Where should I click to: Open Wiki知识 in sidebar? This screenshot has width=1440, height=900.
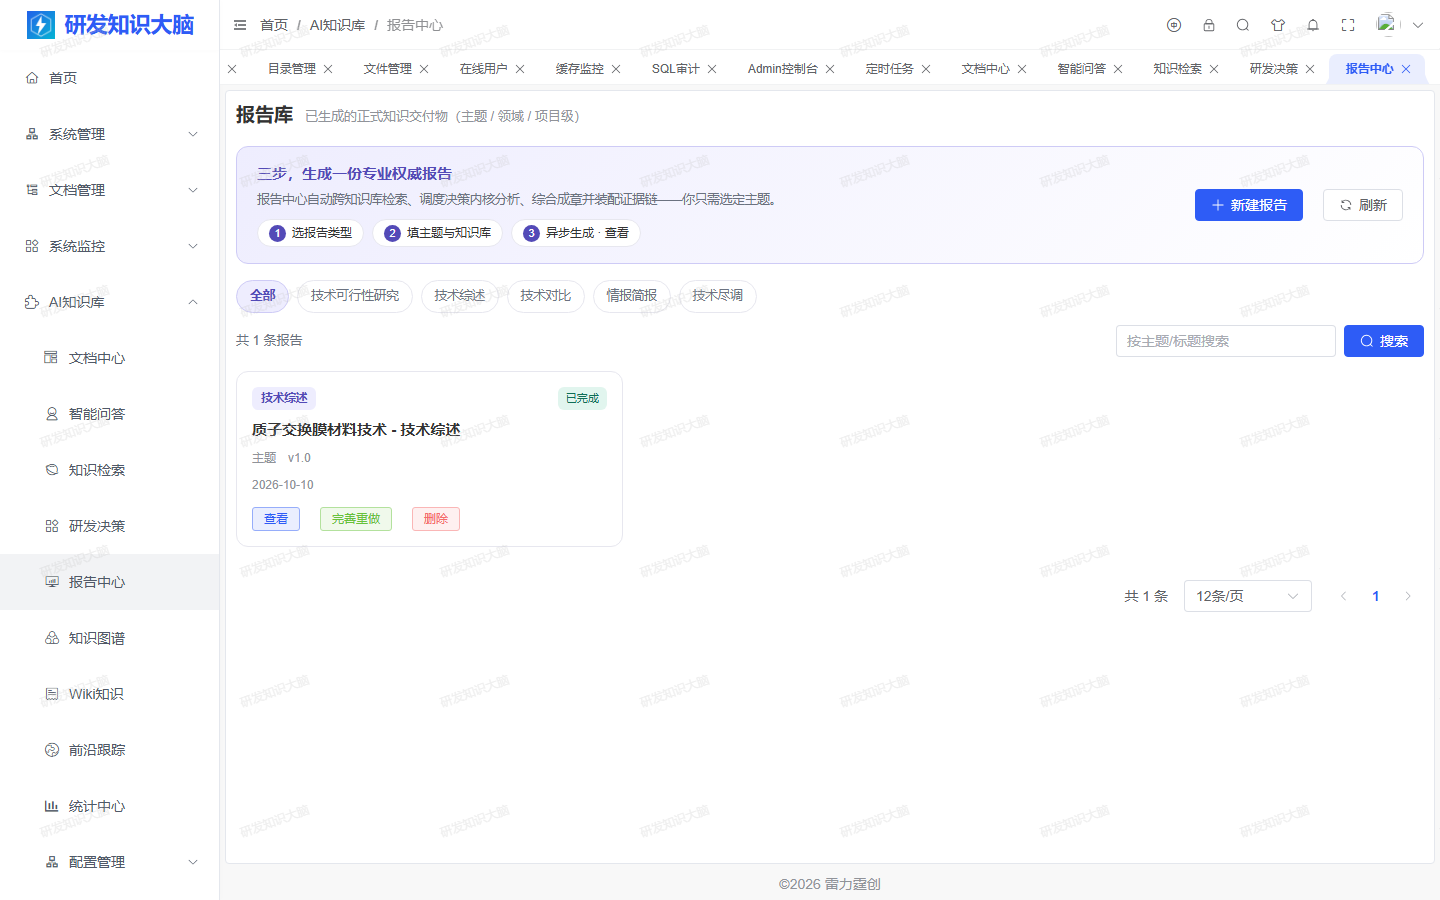click(110, 694)
